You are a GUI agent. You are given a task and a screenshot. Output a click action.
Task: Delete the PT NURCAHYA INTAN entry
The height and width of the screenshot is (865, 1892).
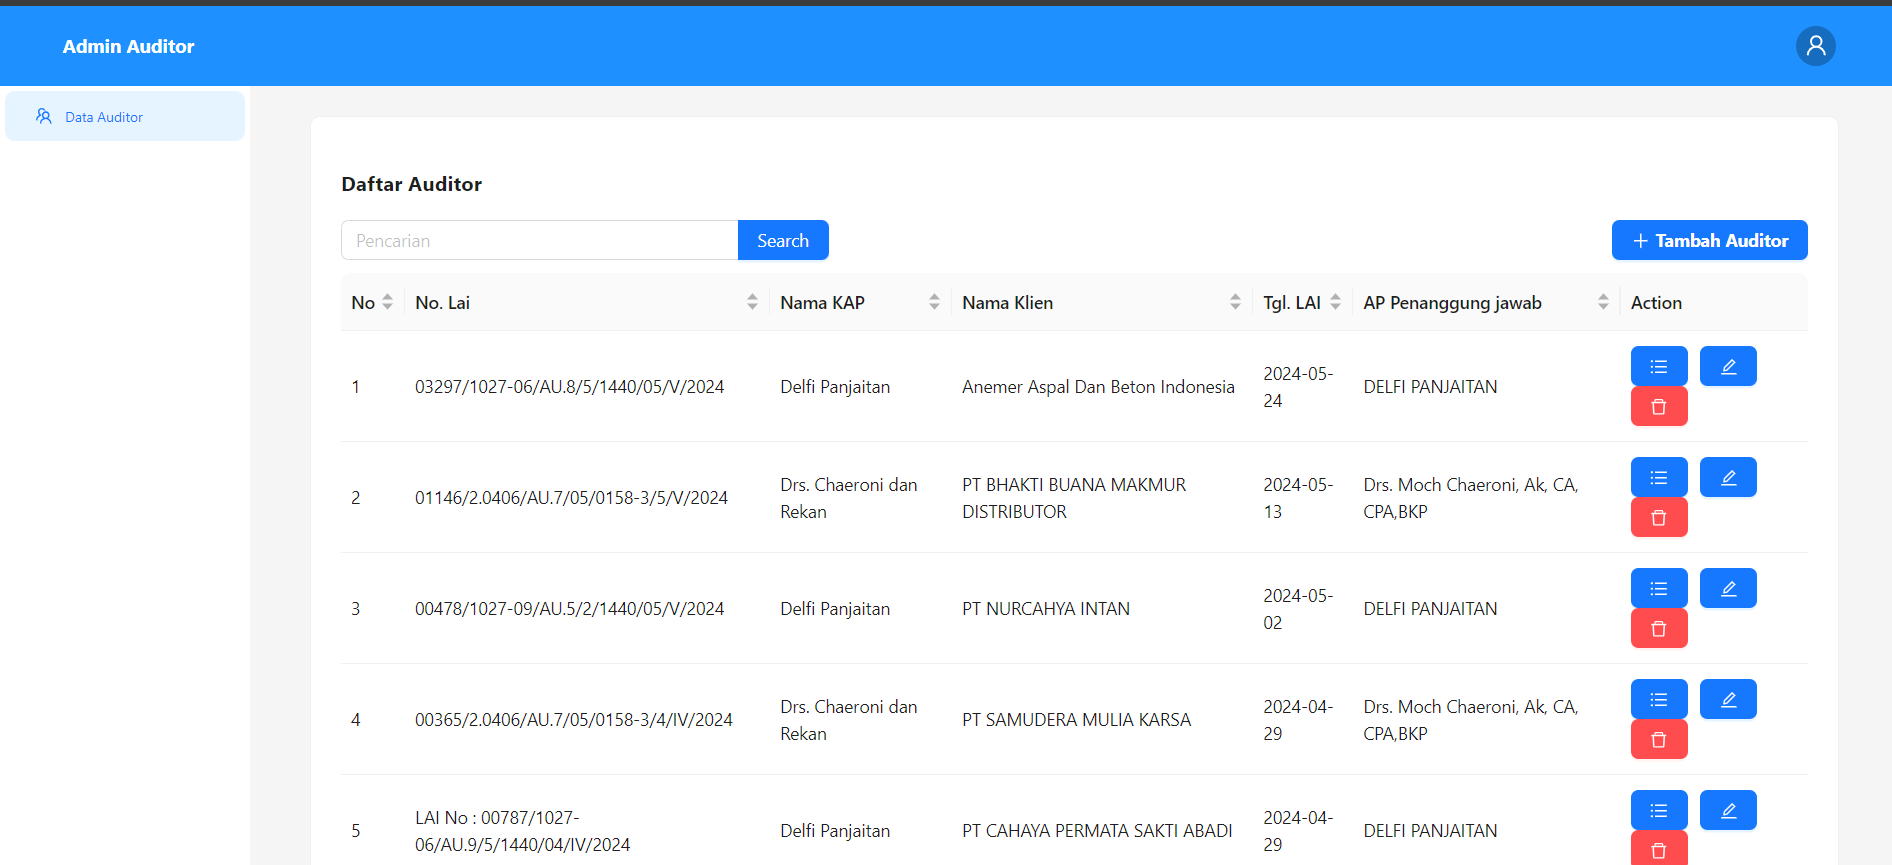click(1658, 629)
